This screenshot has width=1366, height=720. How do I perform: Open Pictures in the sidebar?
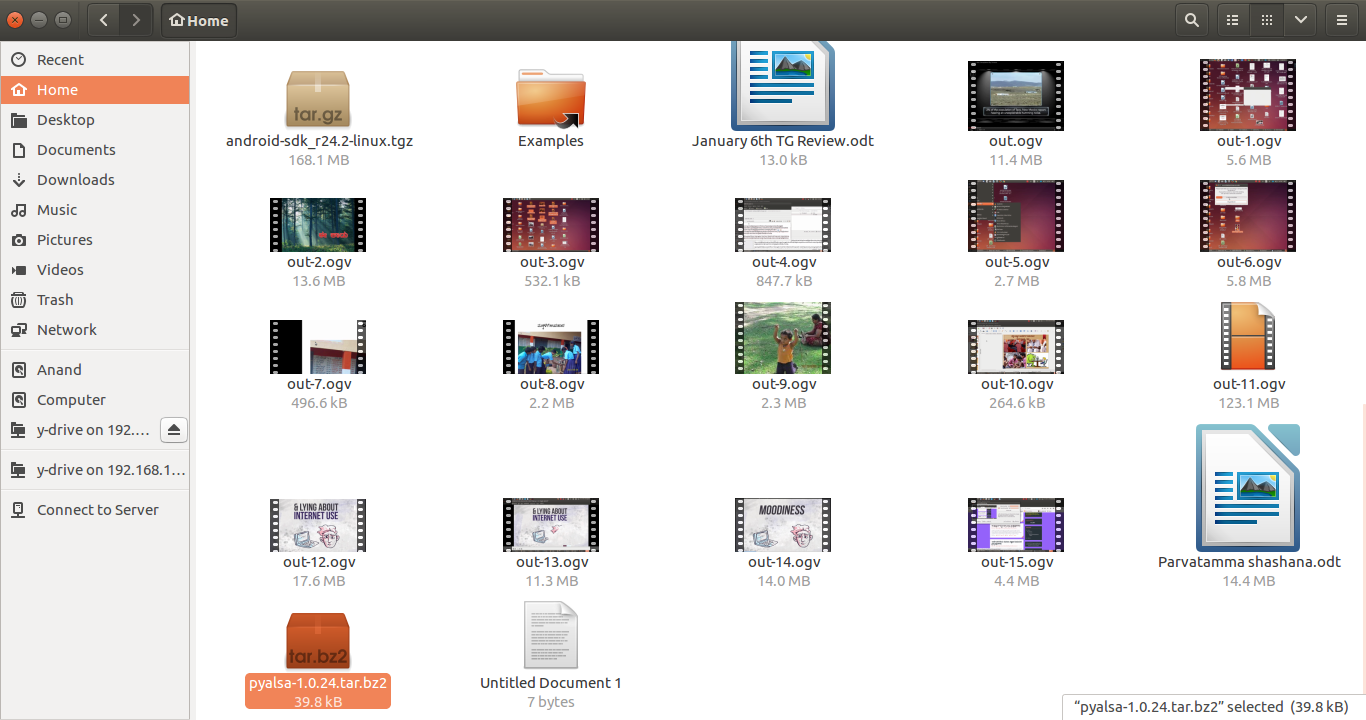tap(94, 240)
